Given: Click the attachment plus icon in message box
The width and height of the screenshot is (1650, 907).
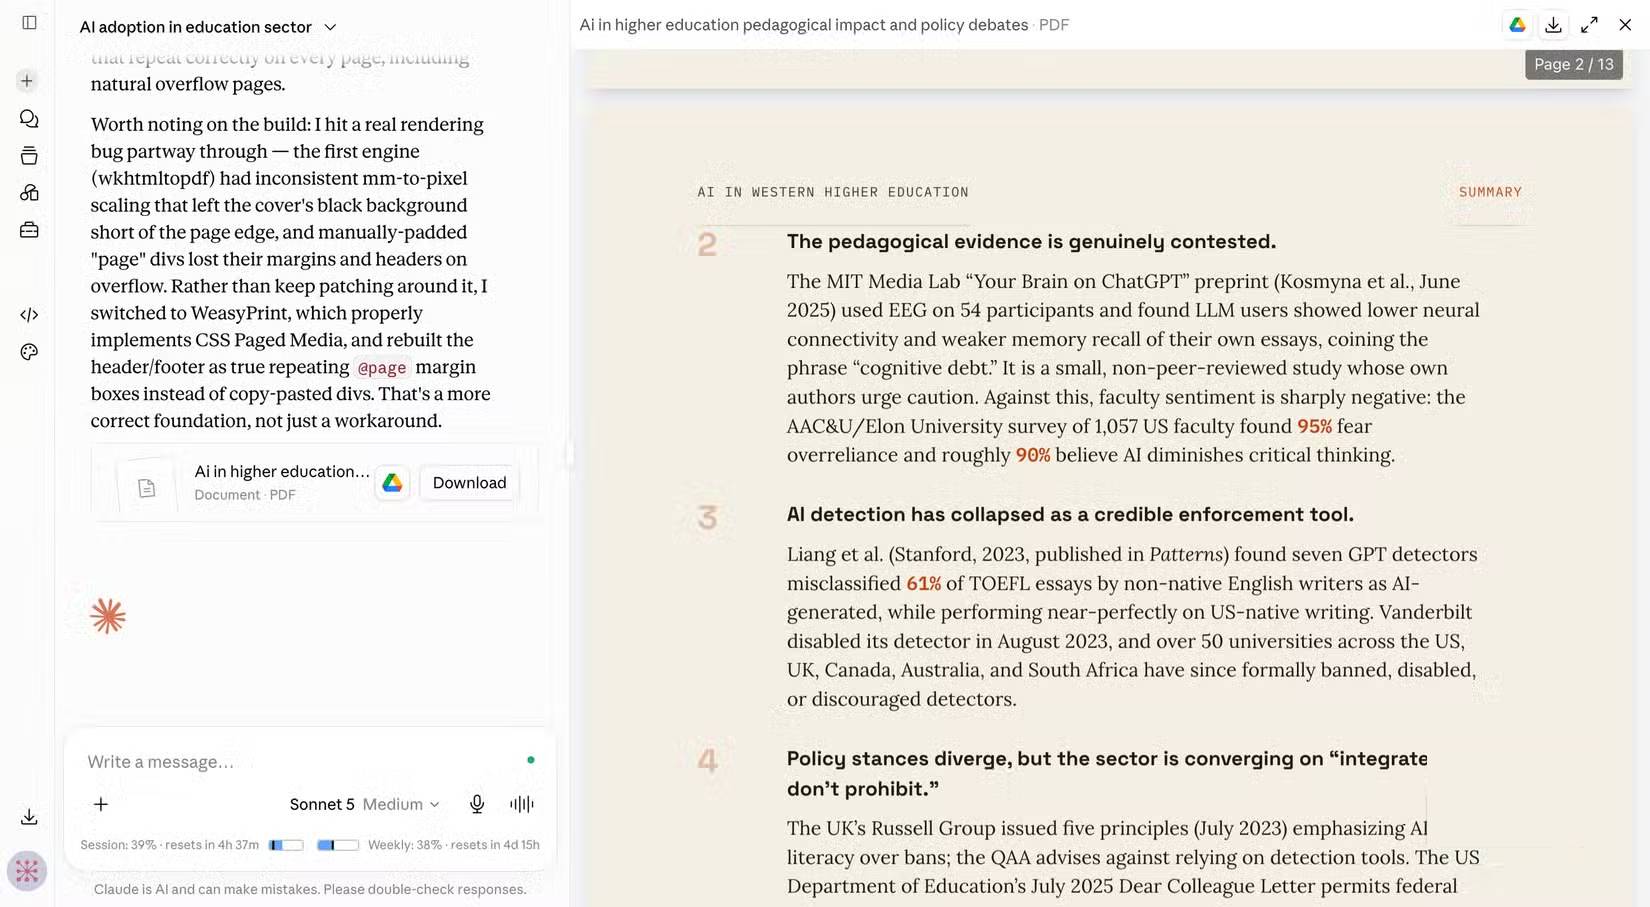Looking at the screenshot, I should [x=101, y=804].
